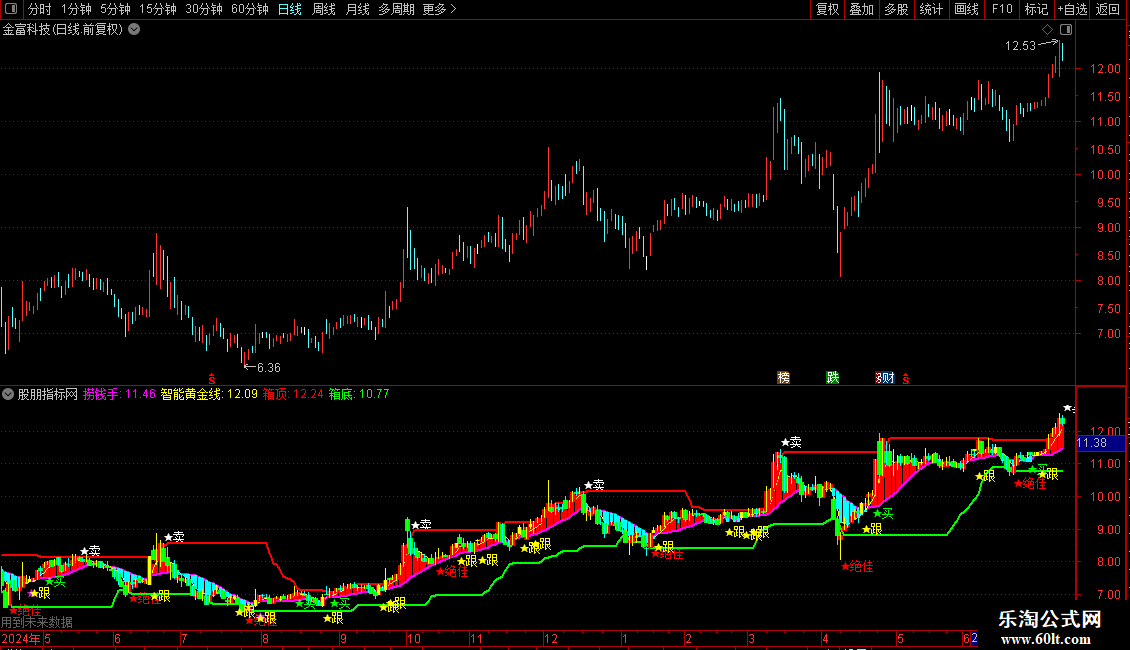
Task: Click the red ★绝佳 signal below April low
Action: click(x=857, y=566)
